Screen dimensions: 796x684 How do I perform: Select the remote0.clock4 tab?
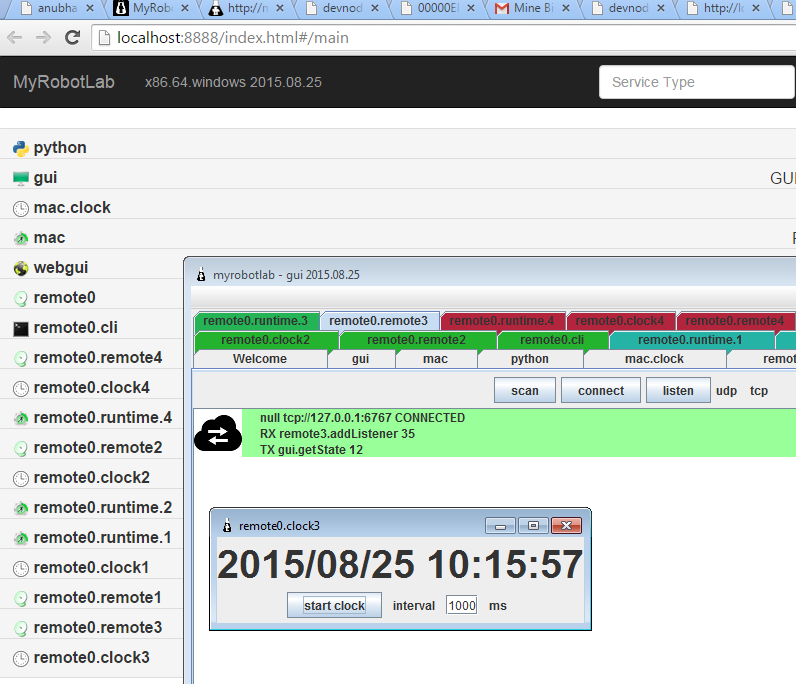[620, 321]
